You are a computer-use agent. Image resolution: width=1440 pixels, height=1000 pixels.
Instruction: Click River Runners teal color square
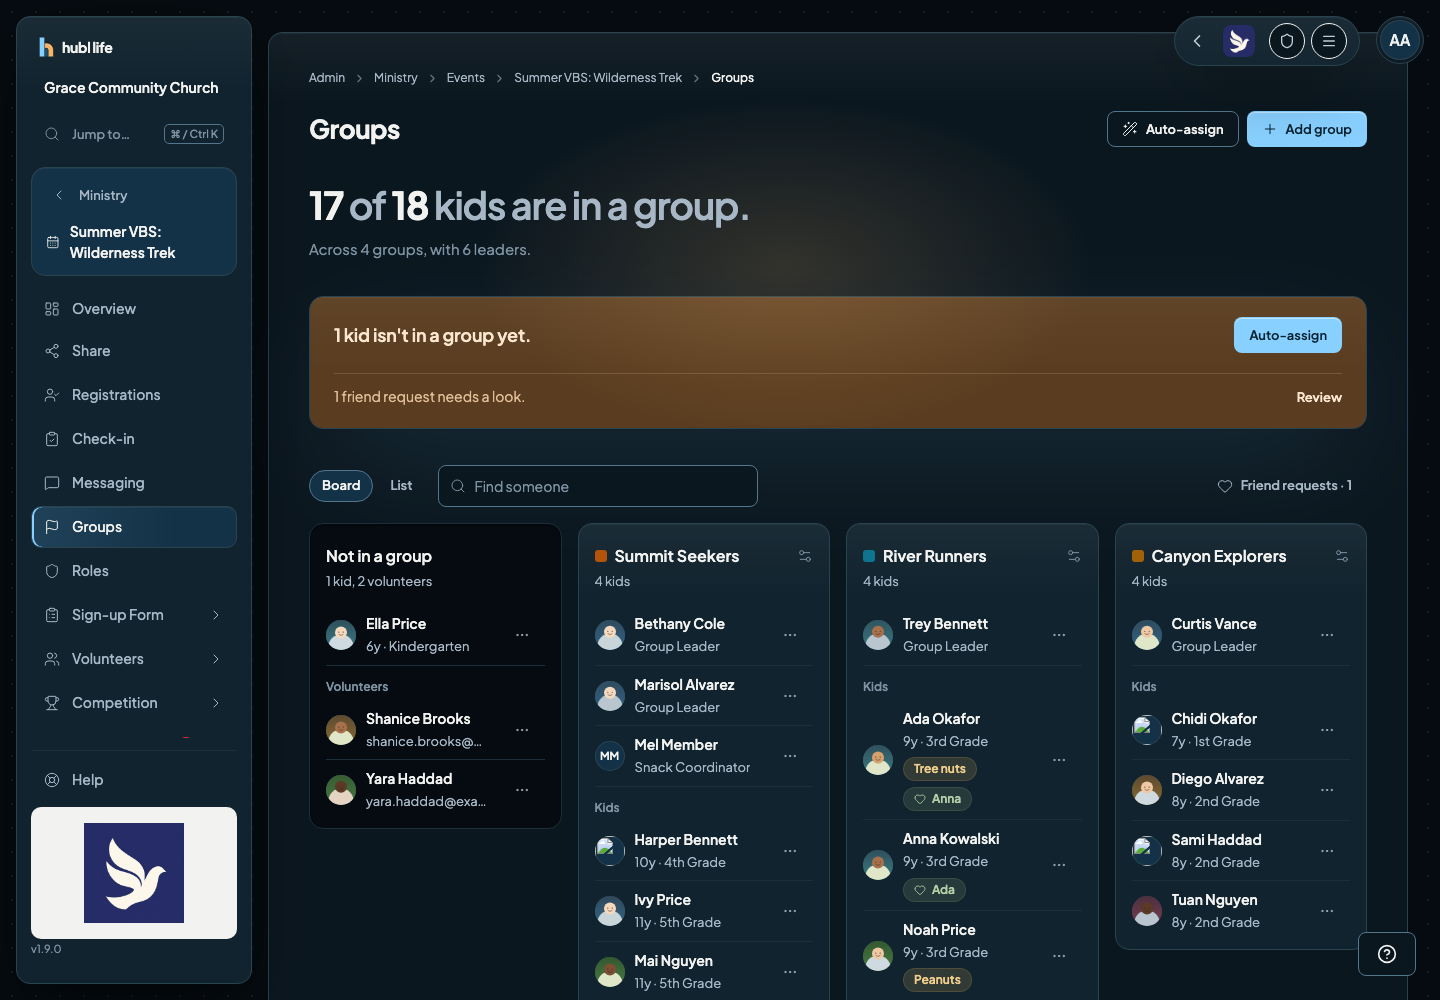[869, 556]
